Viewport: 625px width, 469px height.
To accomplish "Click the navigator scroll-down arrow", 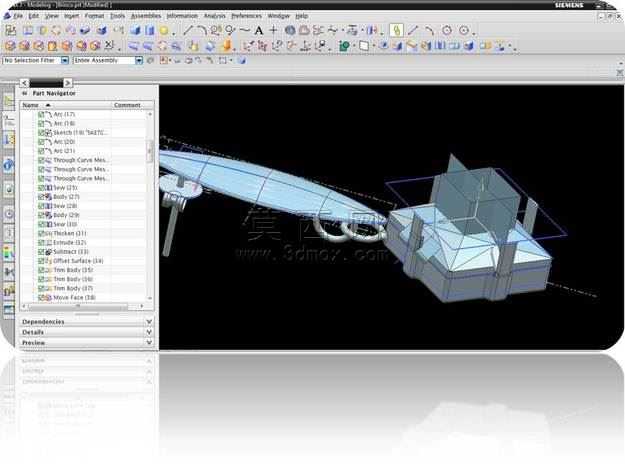I will 150,298.
